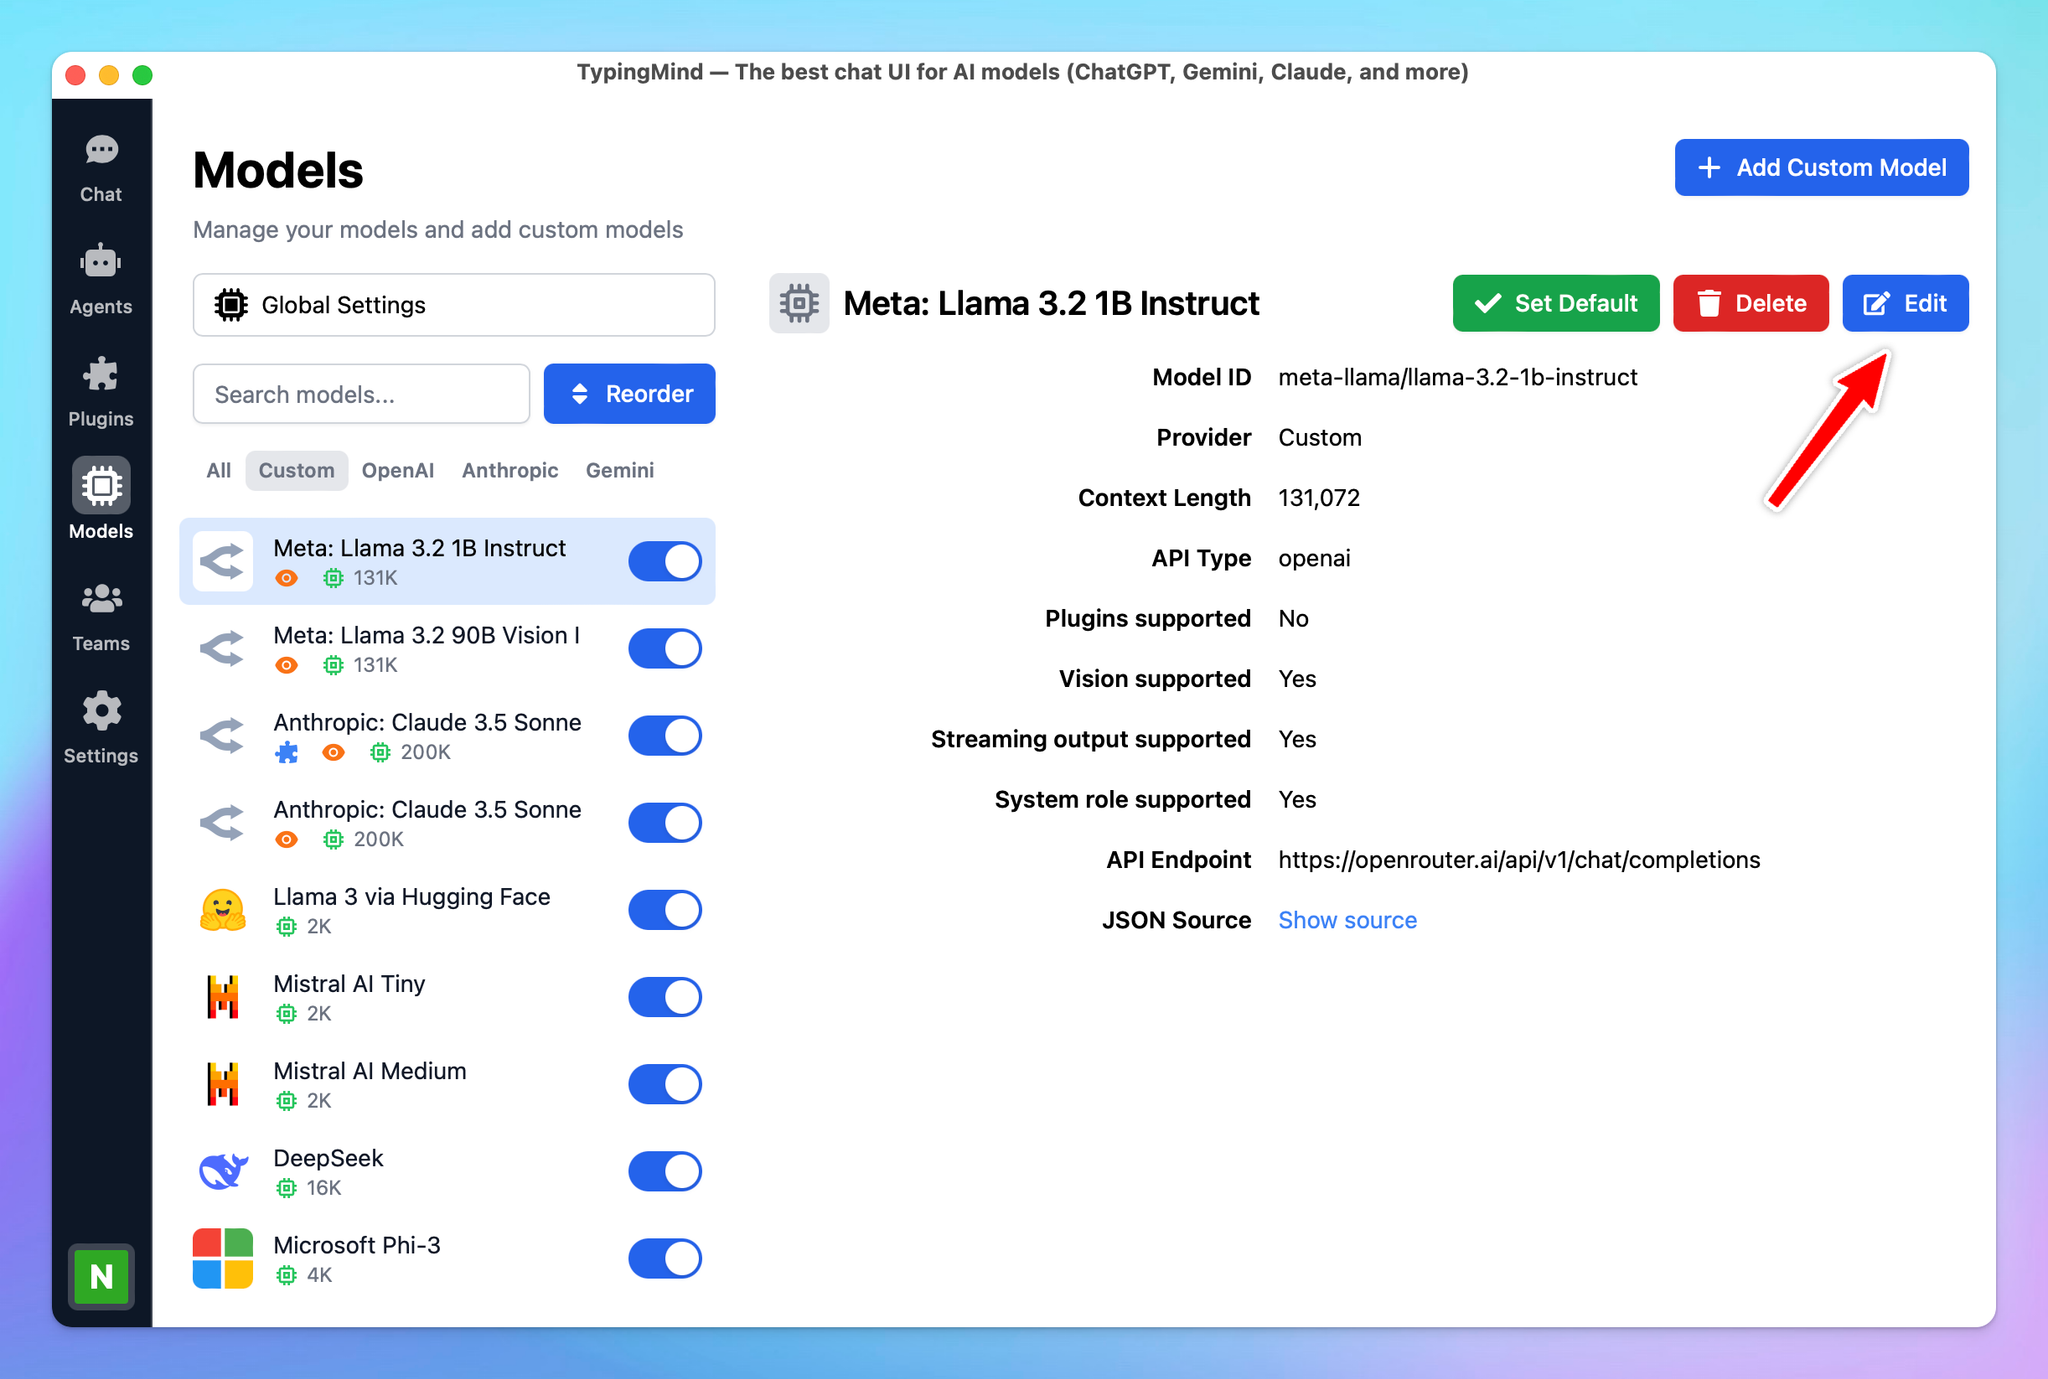The width and height of the screenshot is (2048, 1379).
Task: Disable the Mistral AI Tiny model
Action: click(x=665, y=997)
